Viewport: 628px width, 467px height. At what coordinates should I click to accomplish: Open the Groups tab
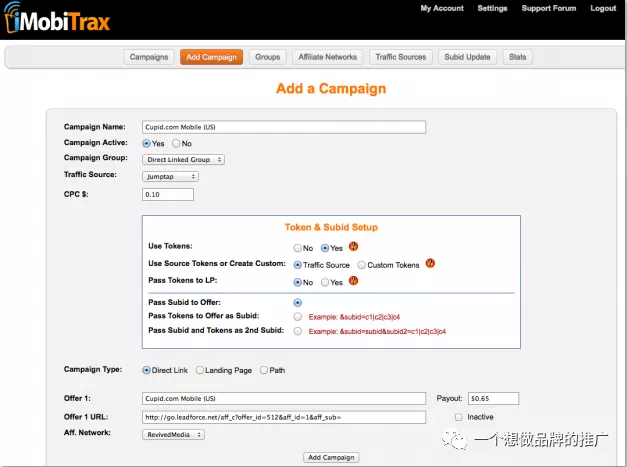tap(268, 57)
